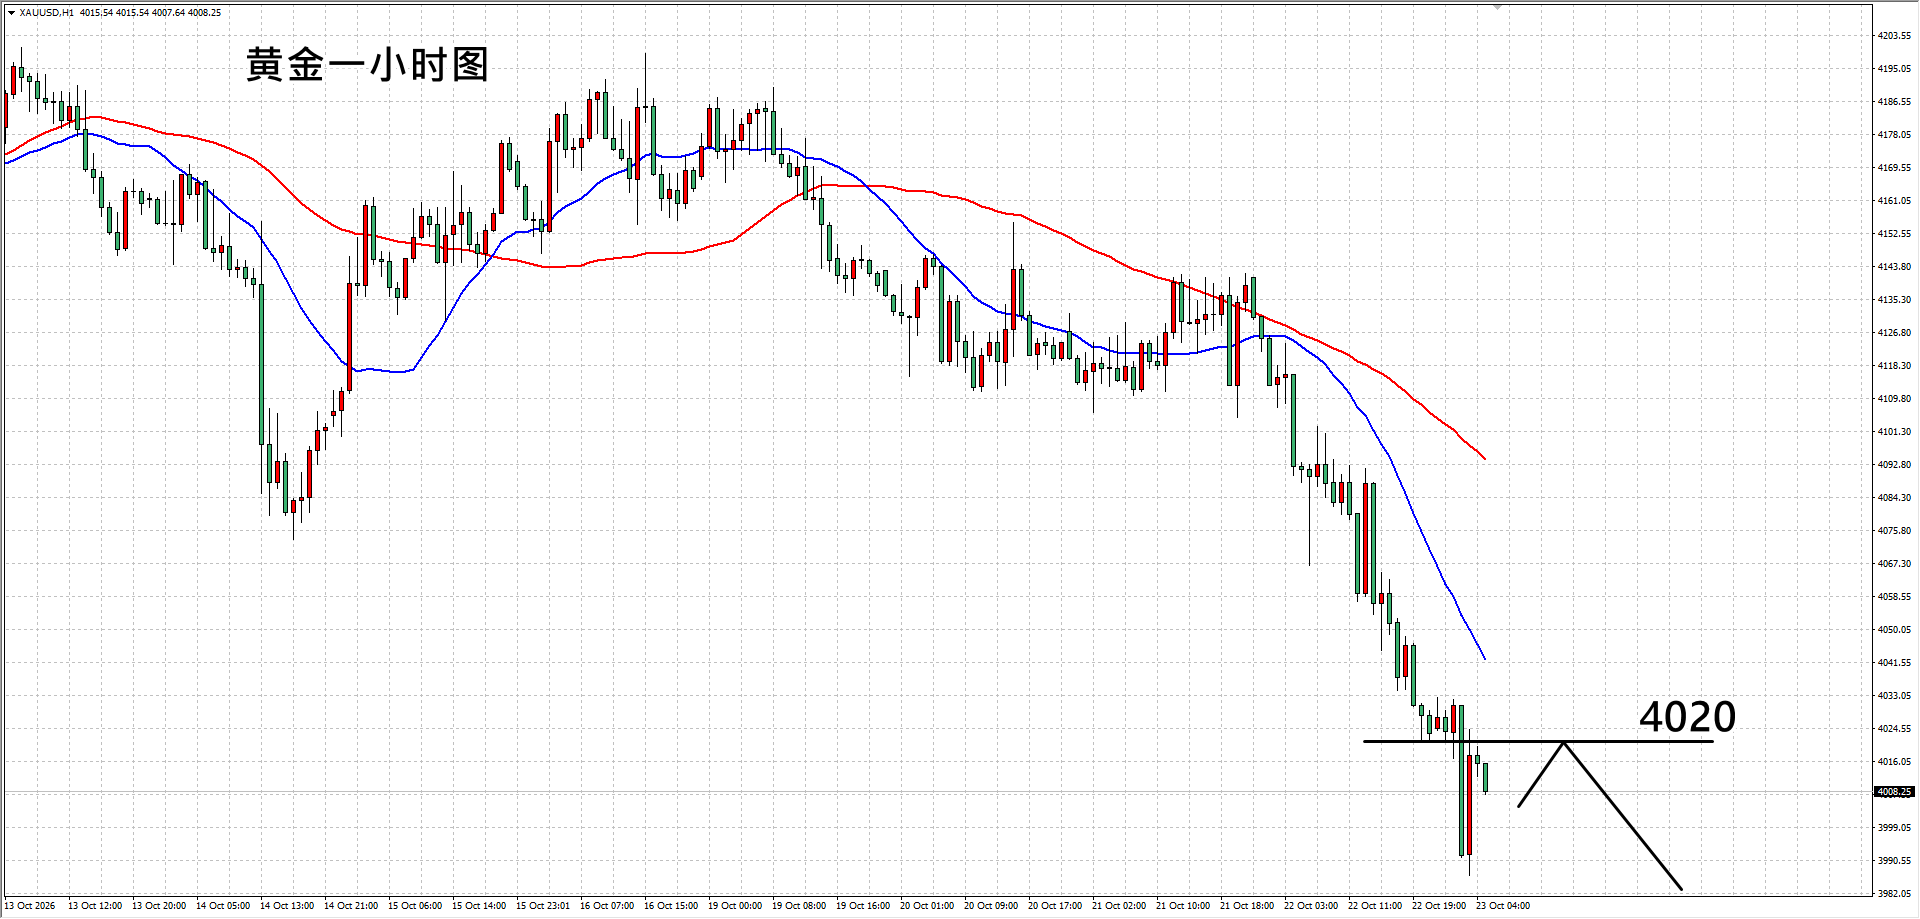Select the 4020 text label on chart
This screenshot has width=1920, height=919.
click(x=1688, y=717)
